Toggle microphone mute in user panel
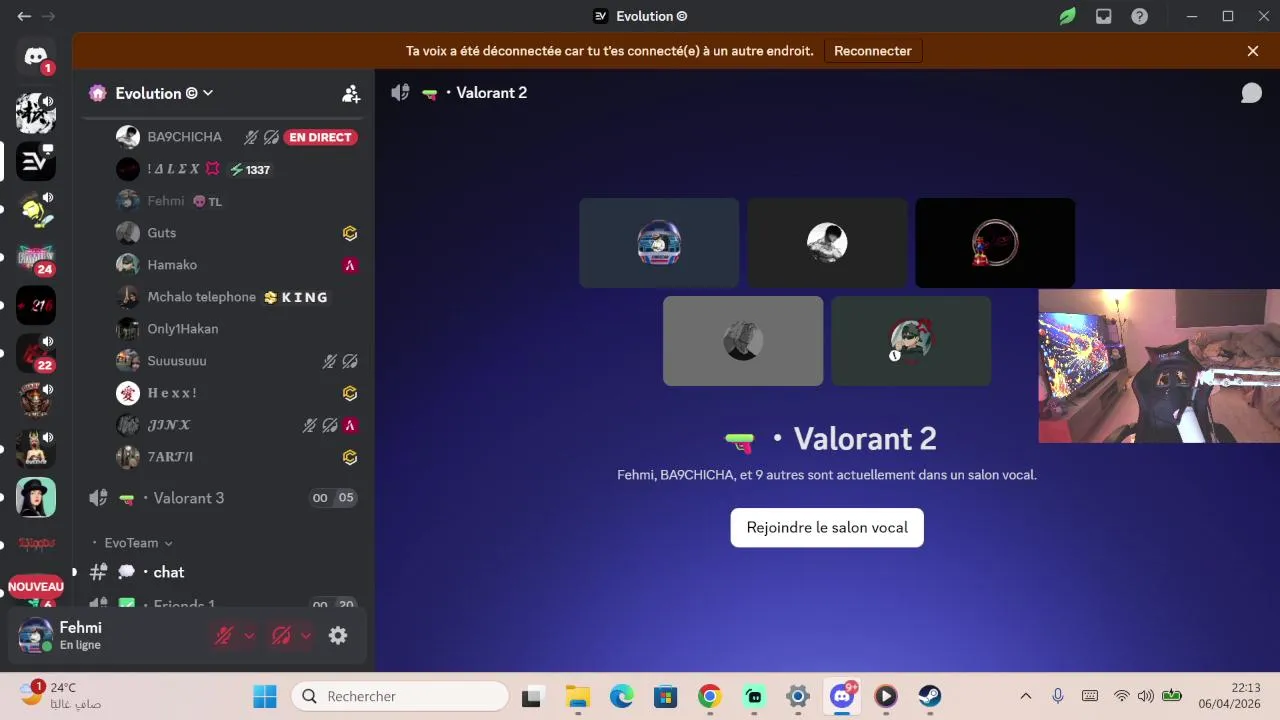 pyautogui.click(x=224, y=635)
